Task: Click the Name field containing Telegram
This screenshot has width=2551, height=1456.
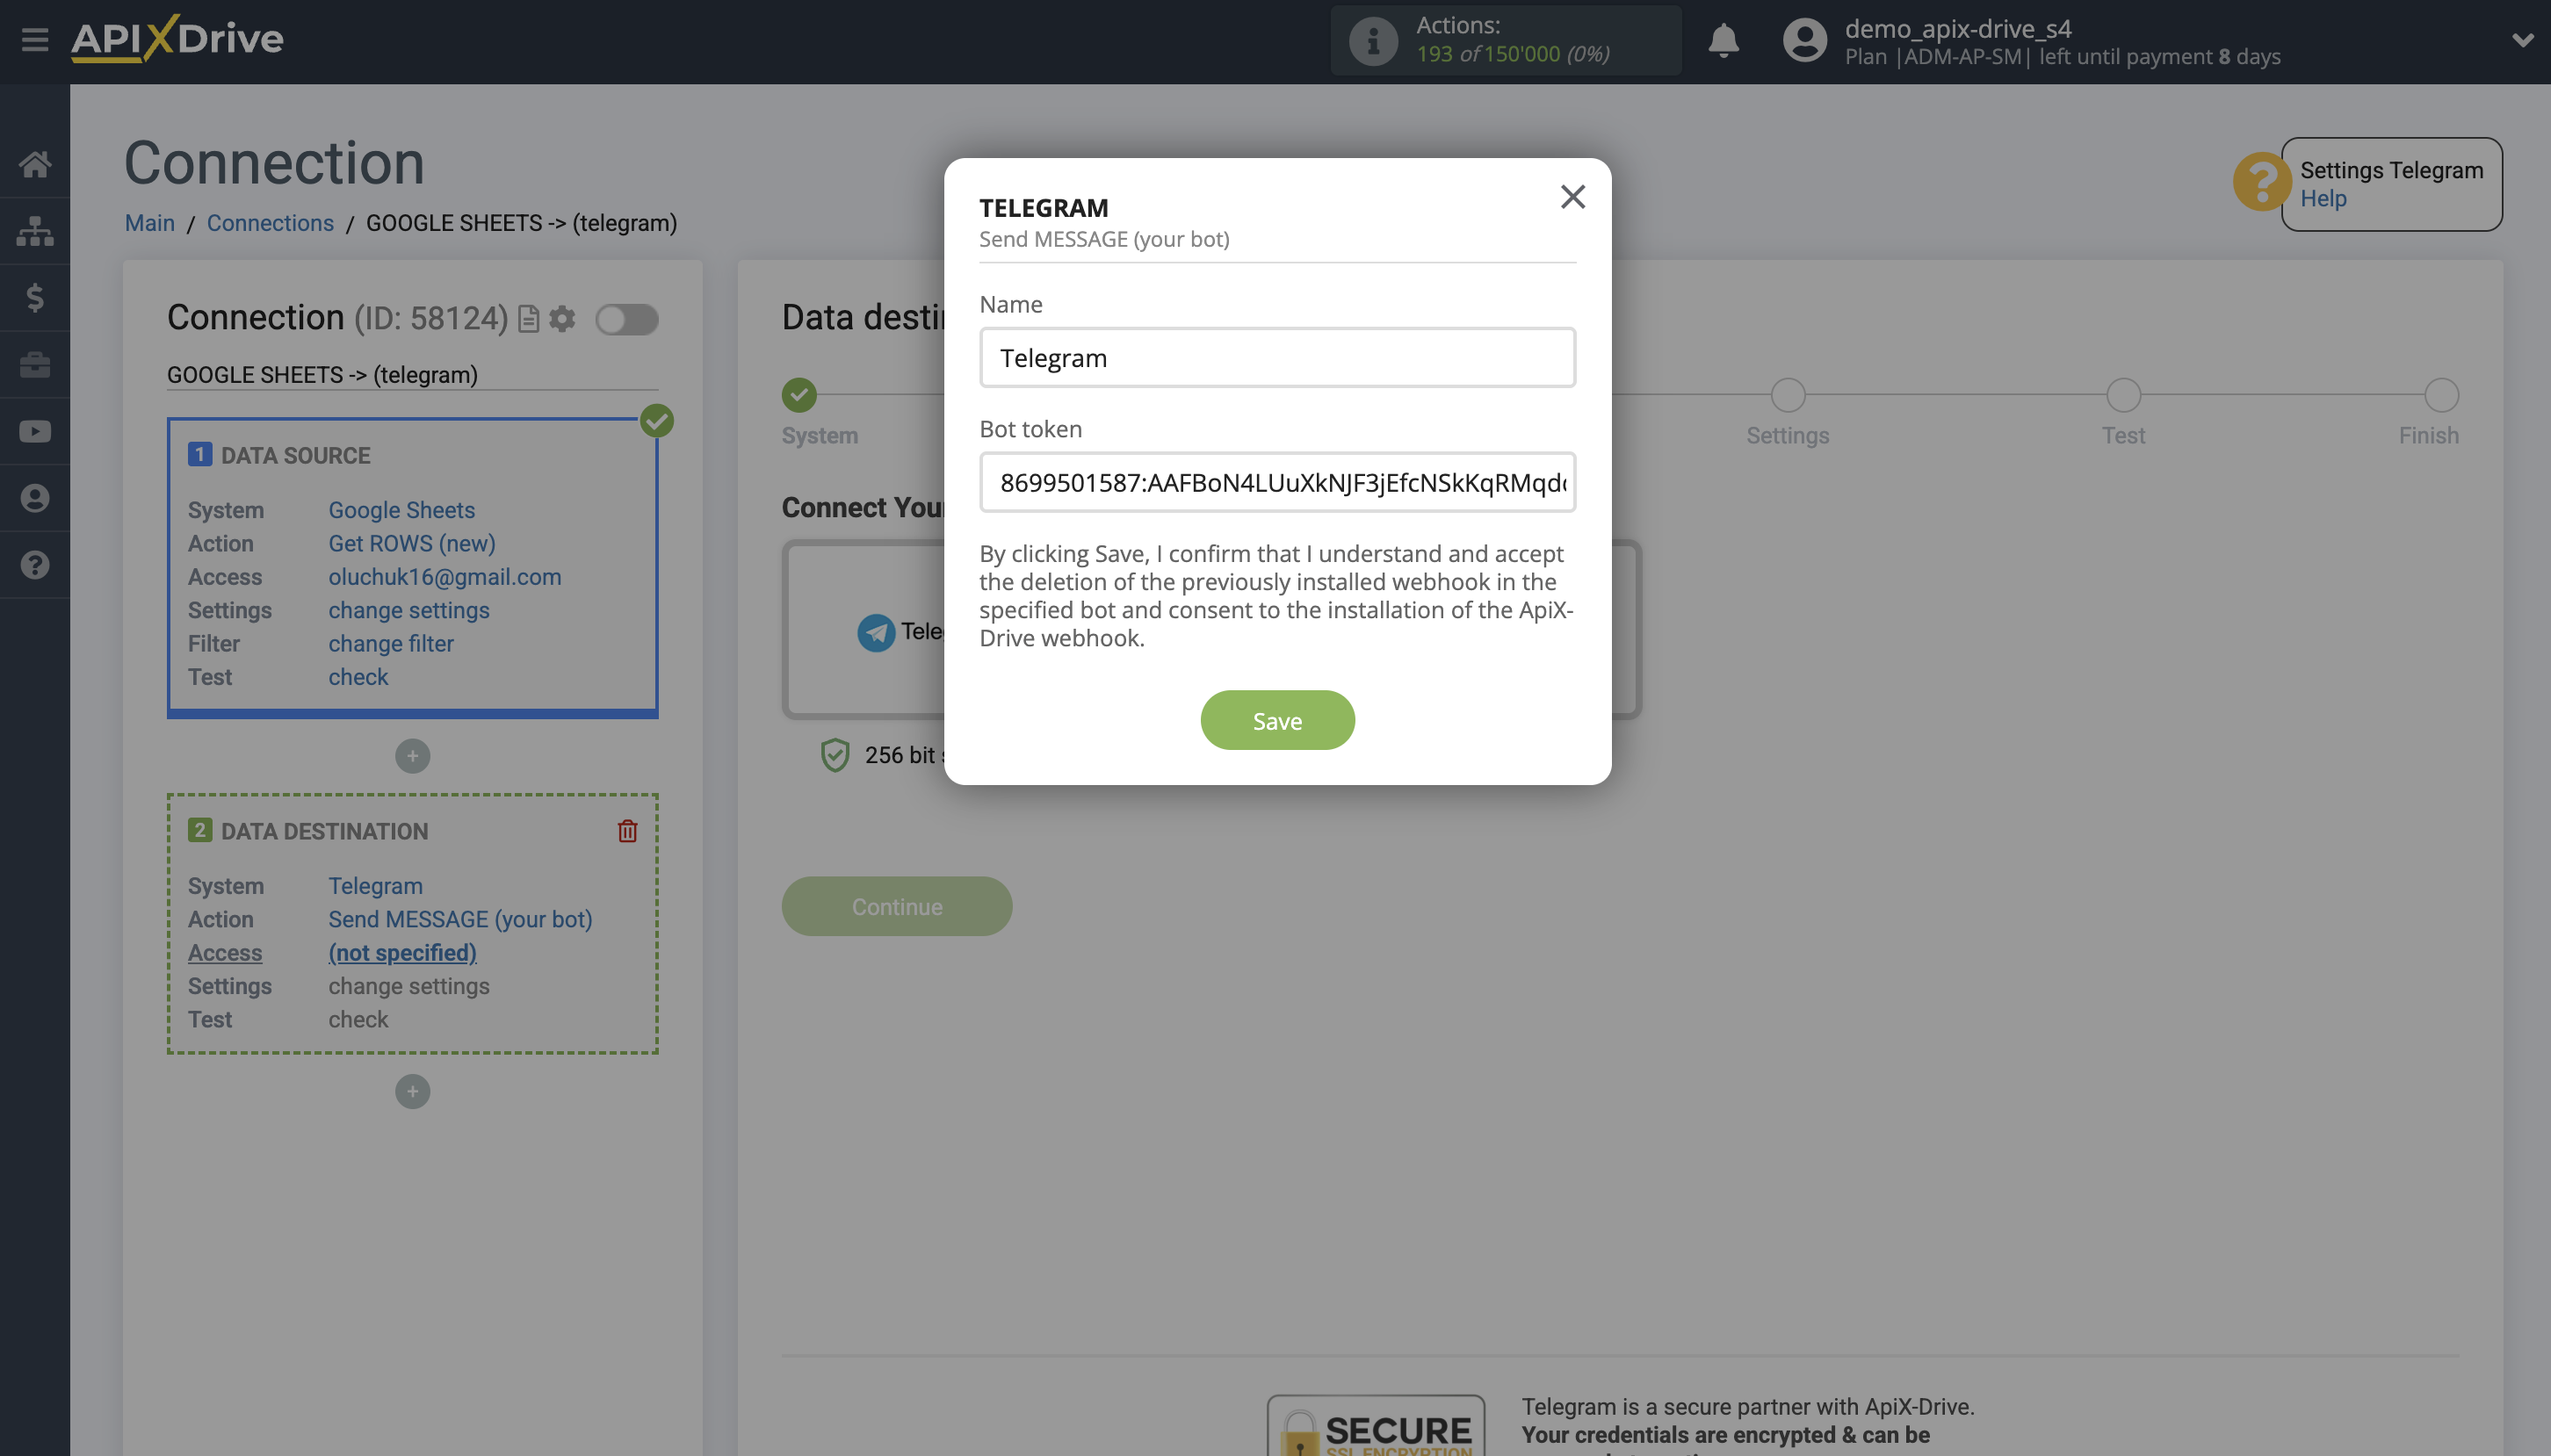Action: pyautogui.click(x=1277, y=357)
